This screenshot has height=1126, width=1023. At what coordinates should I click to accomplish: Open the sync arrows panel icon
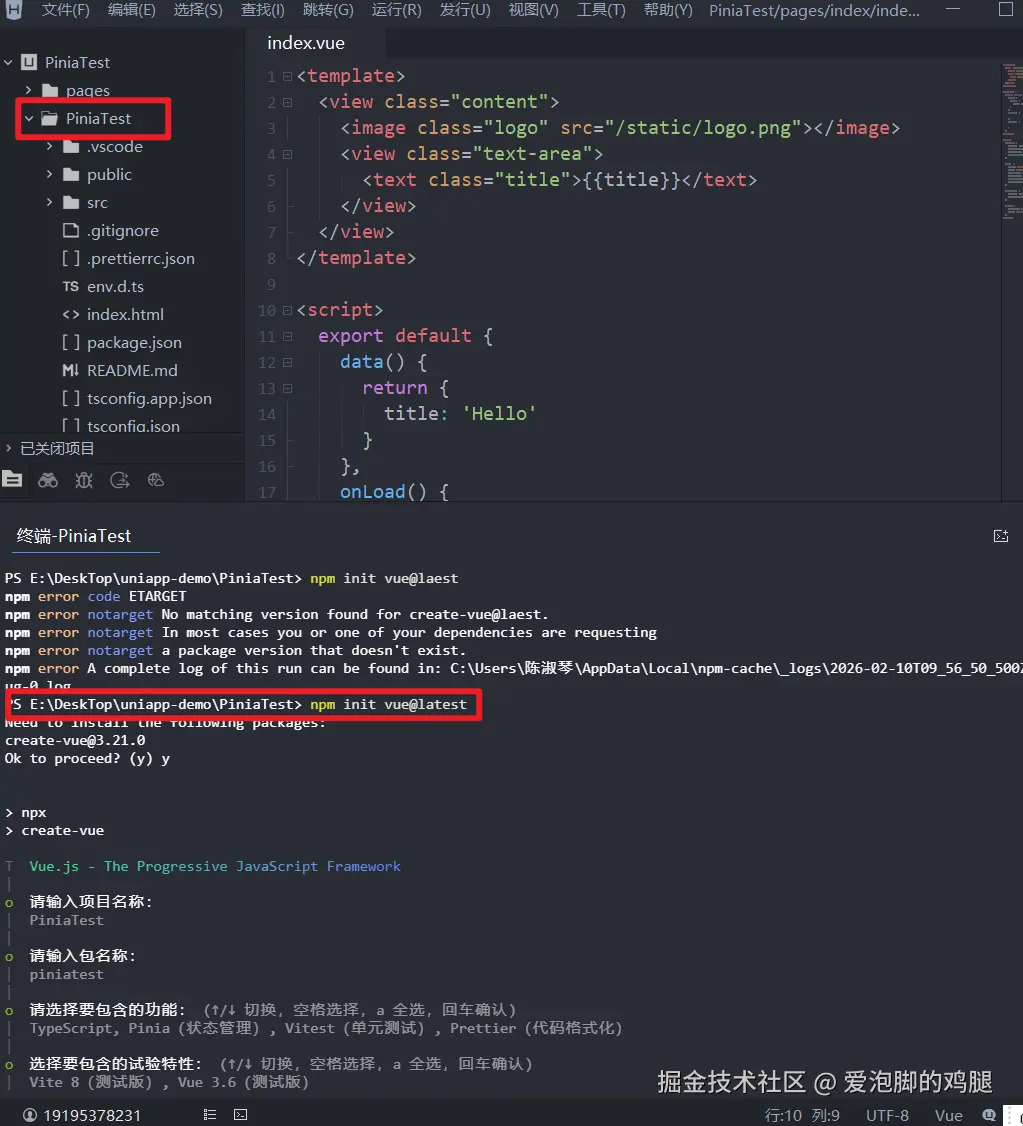coord(120,480)
